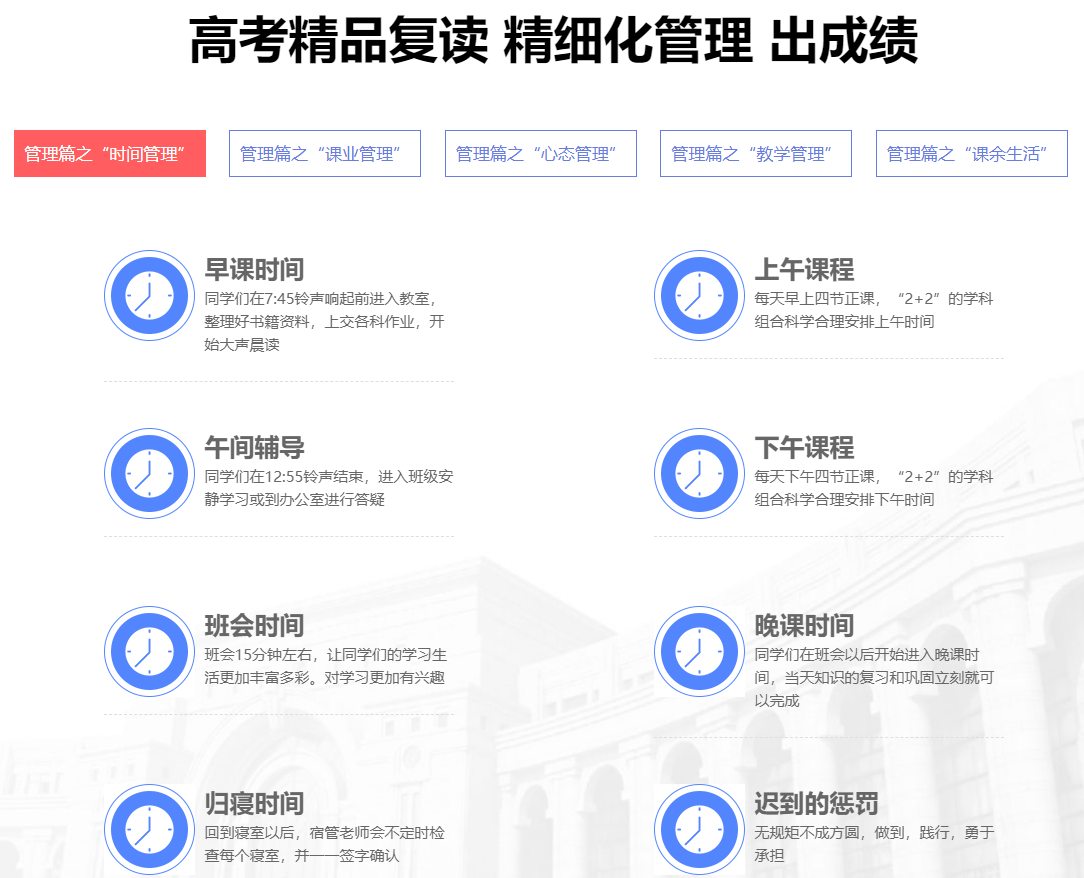Select the 管理篇之"时间管理" tab
The height and width of the screenshot is (878, 1084).
pyautogui.click(x=110, y=153)
